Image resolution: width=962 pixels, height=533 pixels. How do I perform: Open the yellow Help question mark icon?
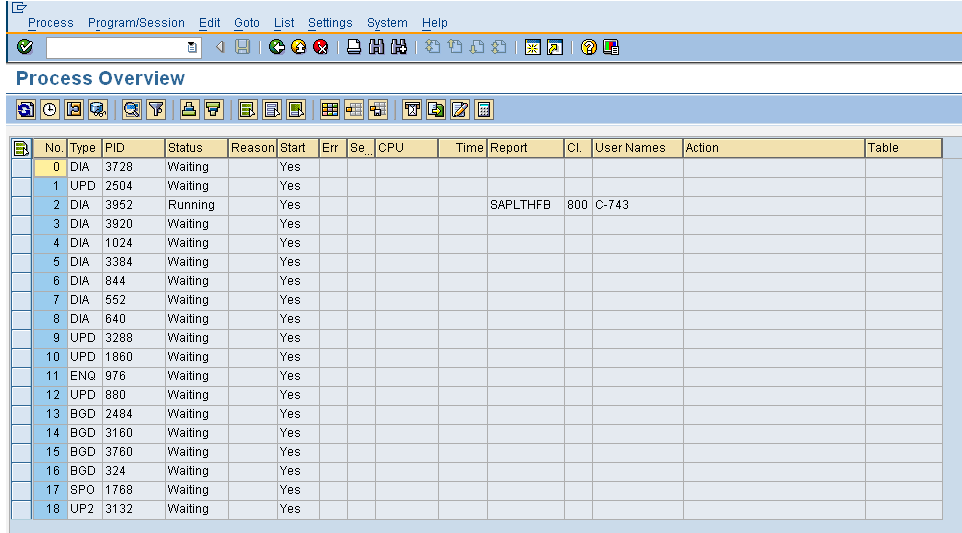589,47
